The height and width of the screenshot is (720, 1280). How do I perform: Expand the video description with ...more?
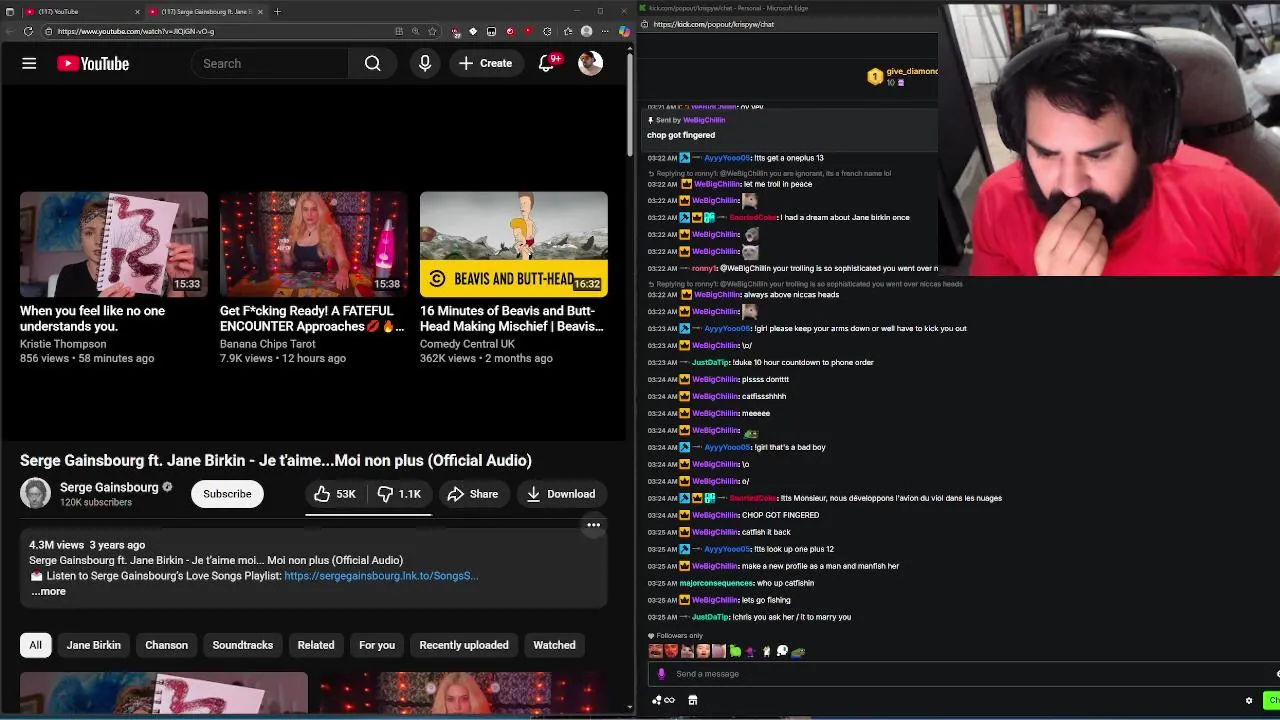coord(48,591)
